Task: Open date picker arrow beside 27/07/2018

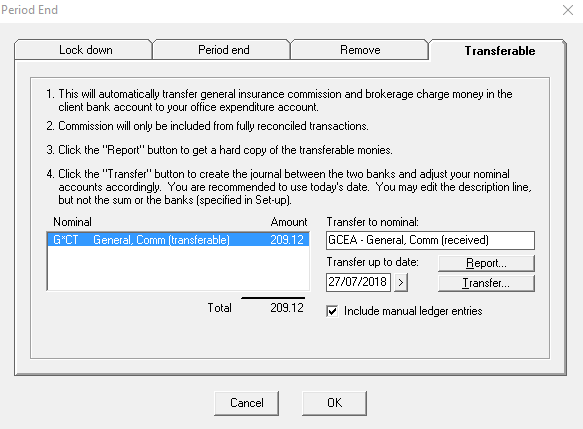Action: (400, 283)
